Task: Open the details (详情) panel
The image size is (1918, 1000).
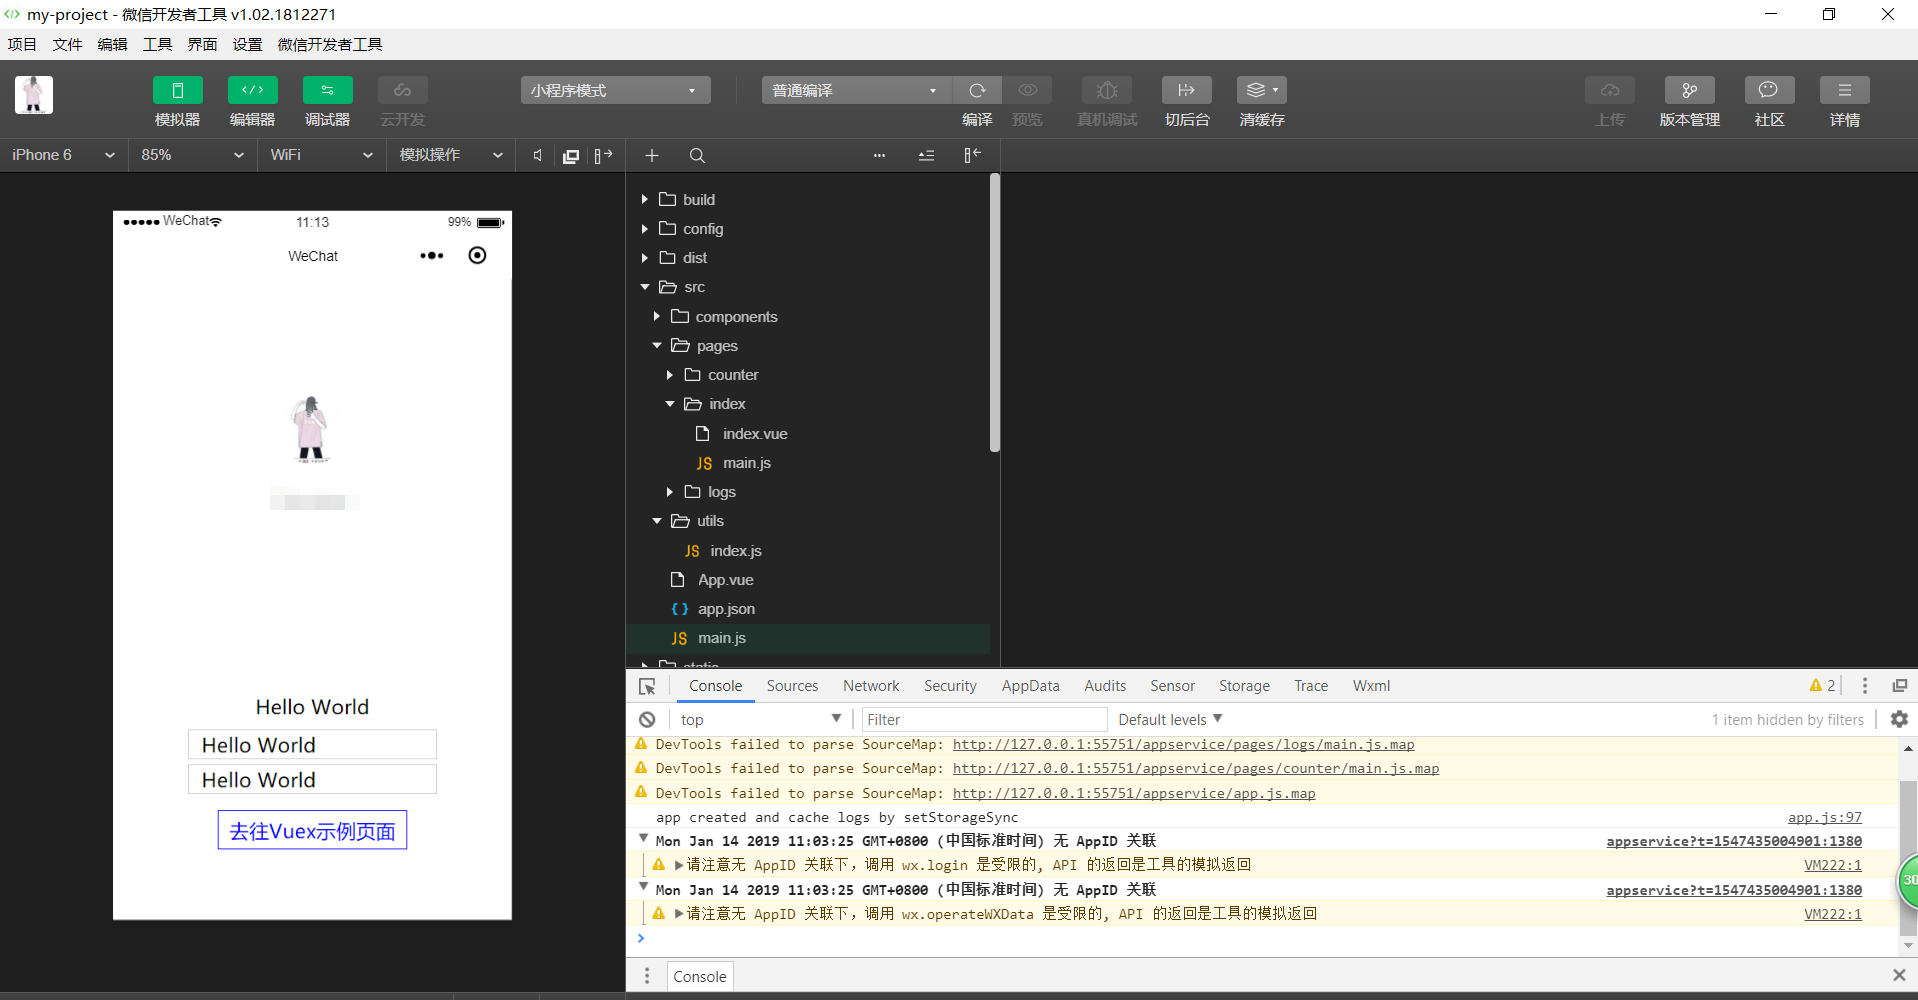Action: (1845, 90)
